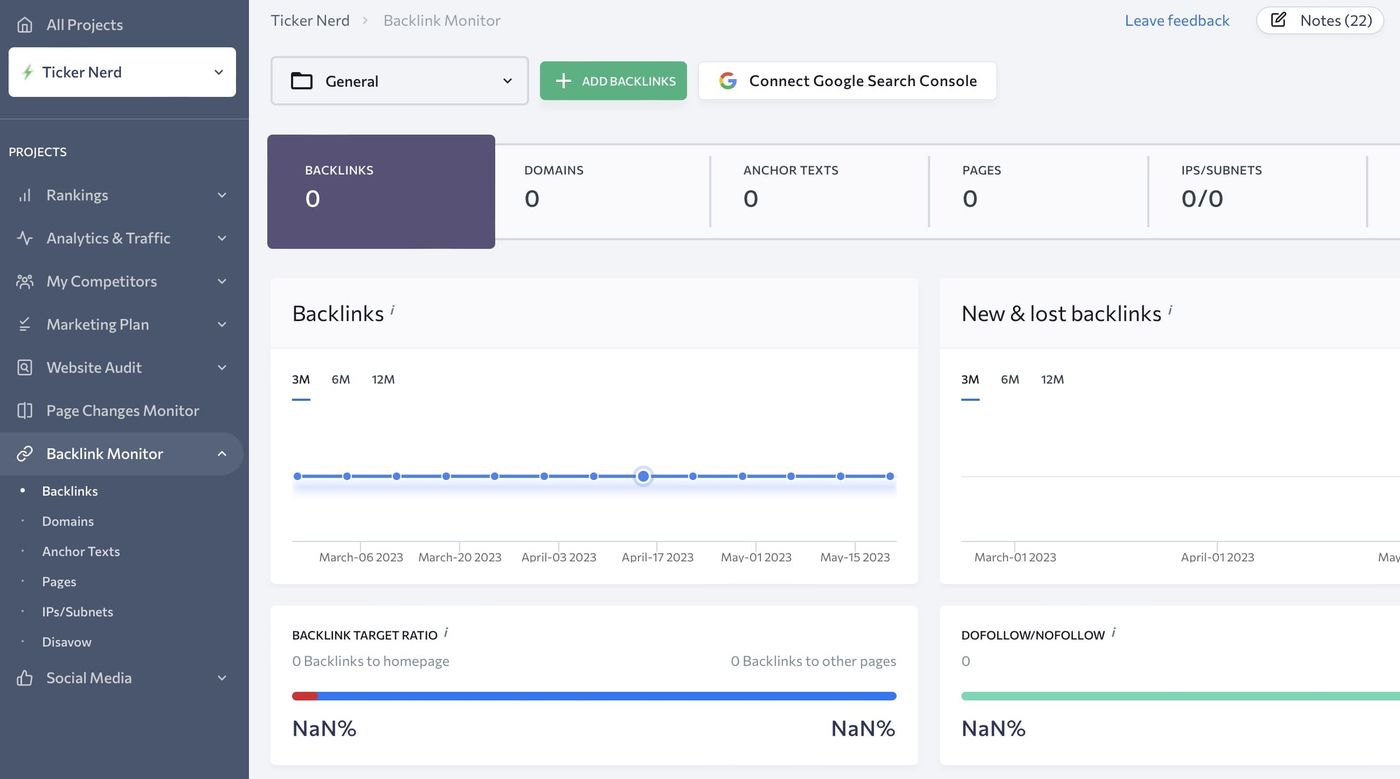Open Domains submenu item in sidebar
The image size is (1400, 779).
(68, 521)
